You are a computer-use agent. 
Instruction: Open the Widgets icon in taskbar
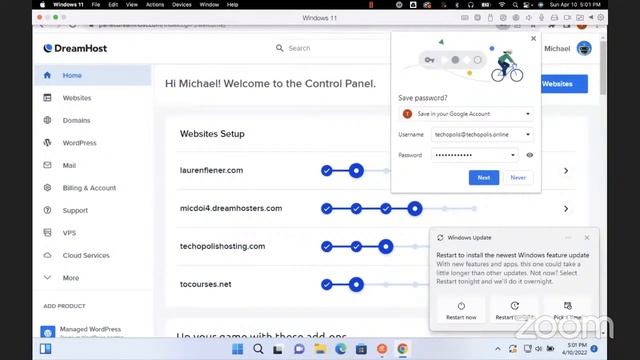(46, 349)
